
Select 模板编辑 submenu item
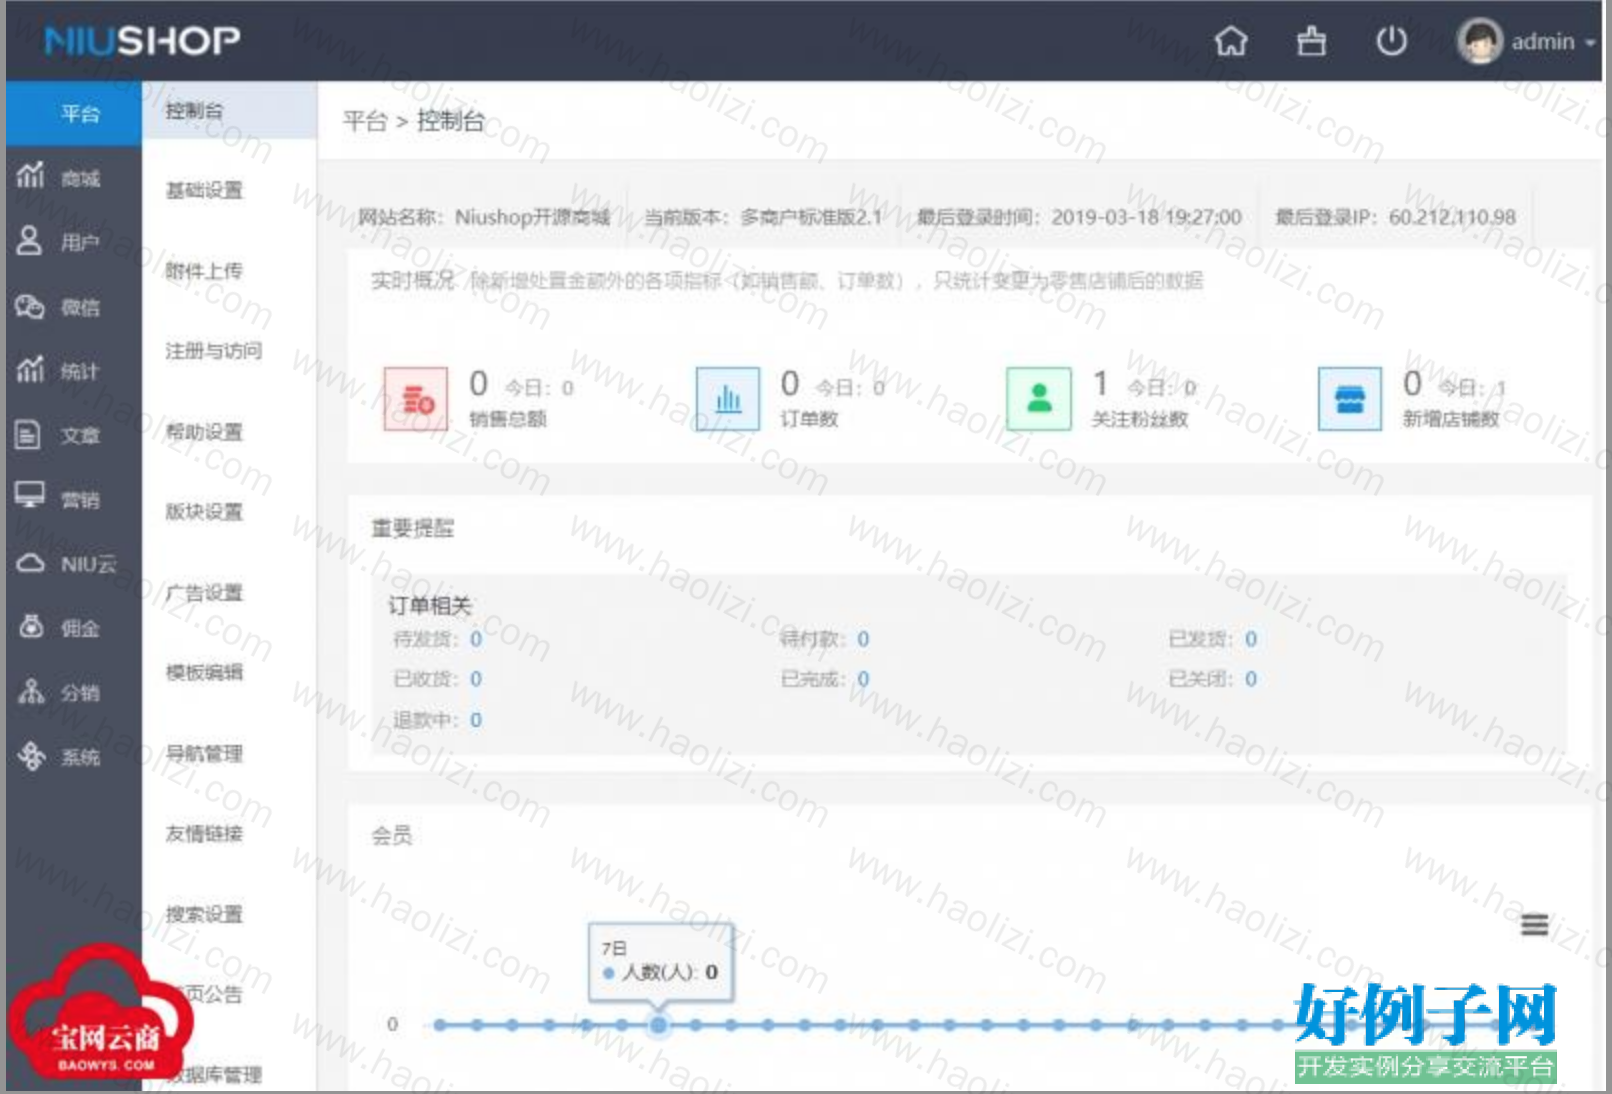204,673
